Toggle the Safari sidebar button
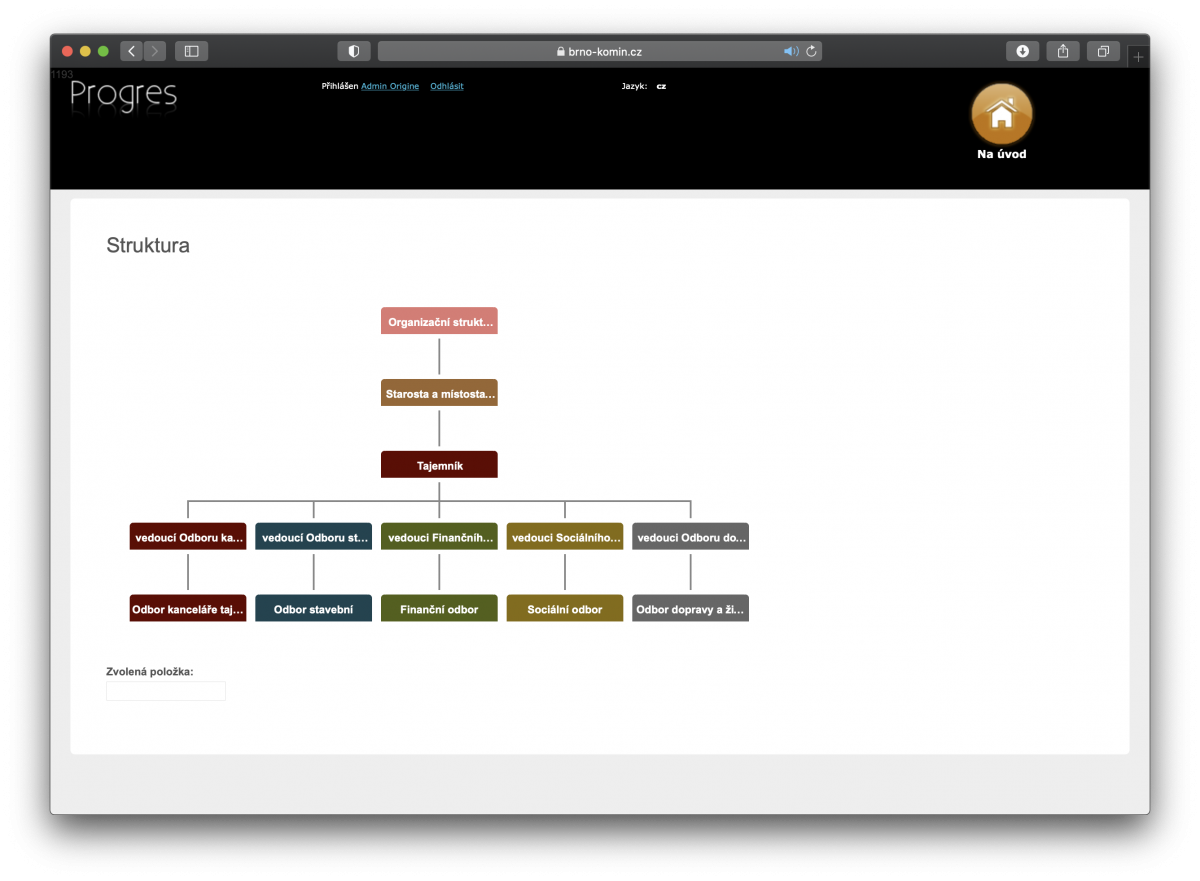 [191, 51]
